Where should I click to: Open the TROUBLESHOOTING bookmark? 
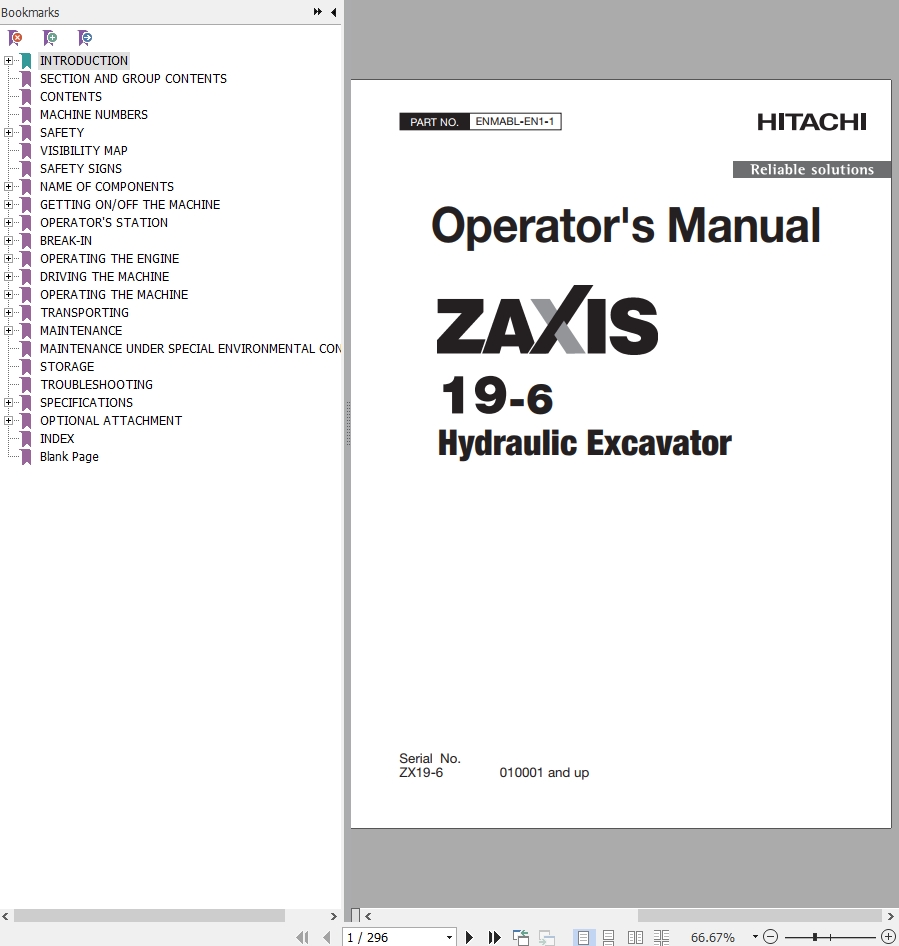pos(96,384)
